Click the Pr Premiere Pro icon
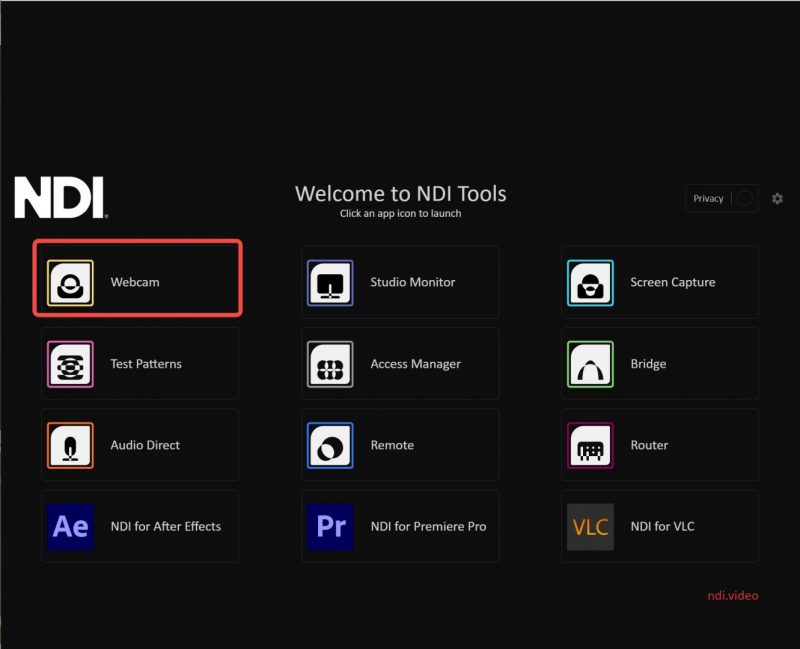The width and height of the screenshot is (800, 649). tap(330, 527)
